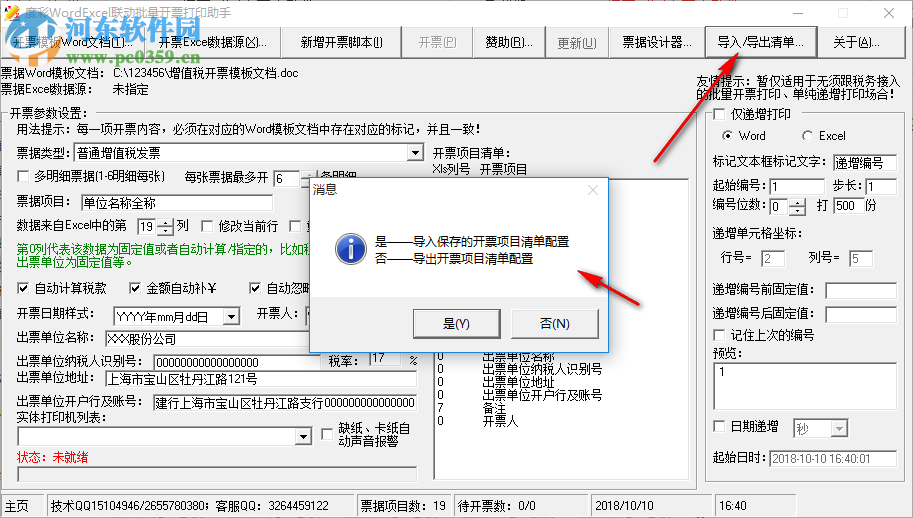
Task: Click 出票单位名称 input field
Action: tap(207, 339)
